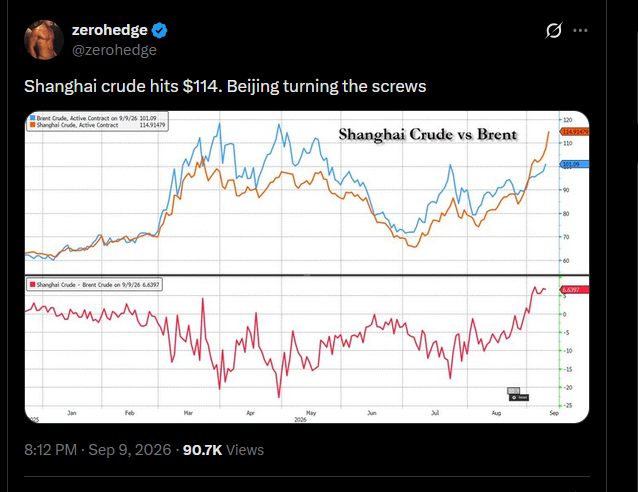Viewport: 638px width, 492px height.
Task: Click the orange 114.91 price tag on chart
Action: point(574,132)
